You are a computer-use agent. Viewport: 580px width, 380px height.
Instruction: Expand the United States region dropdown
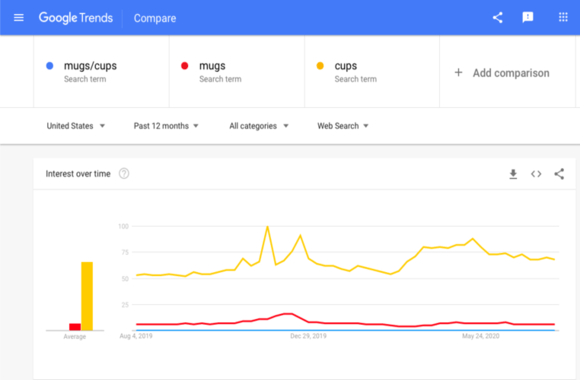76,126
